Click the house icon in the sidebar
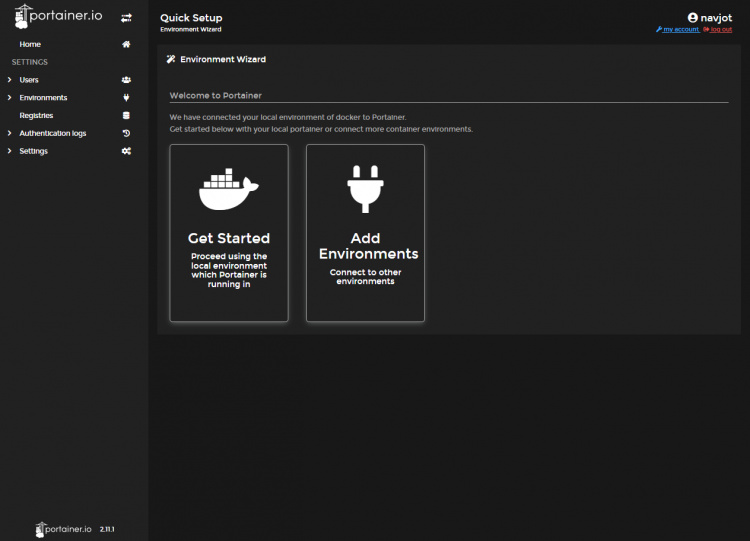The image size is (750, 541). [x=126, y=44]
